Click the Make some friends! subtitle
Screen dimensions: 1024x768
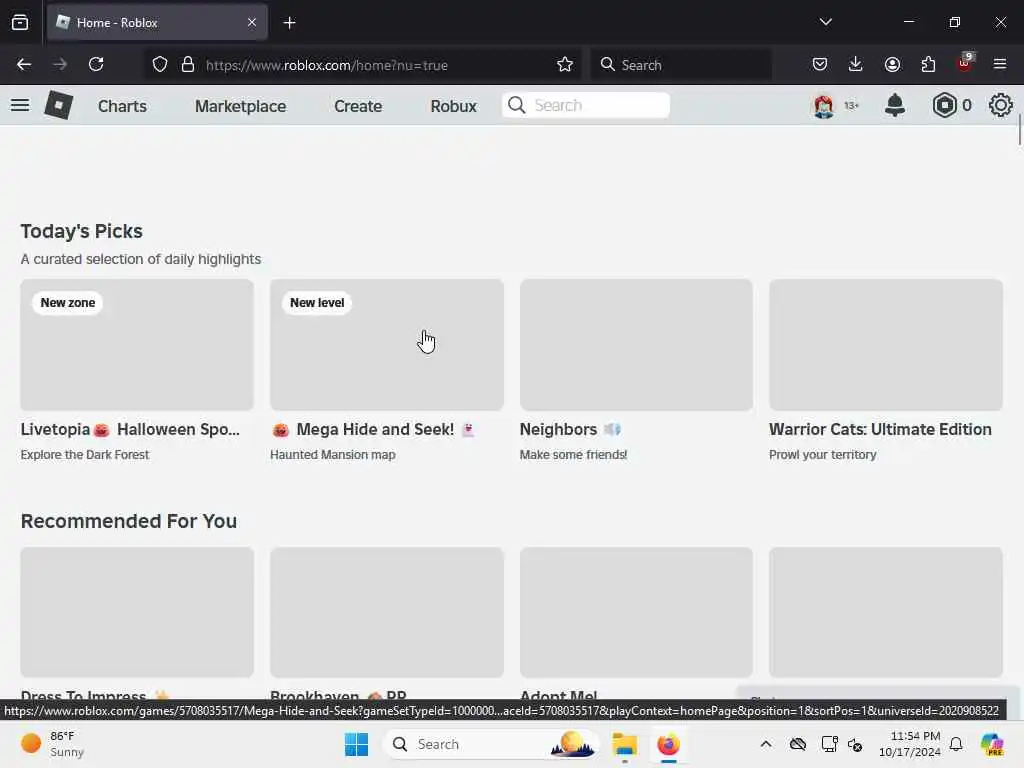tap(573, 455)
